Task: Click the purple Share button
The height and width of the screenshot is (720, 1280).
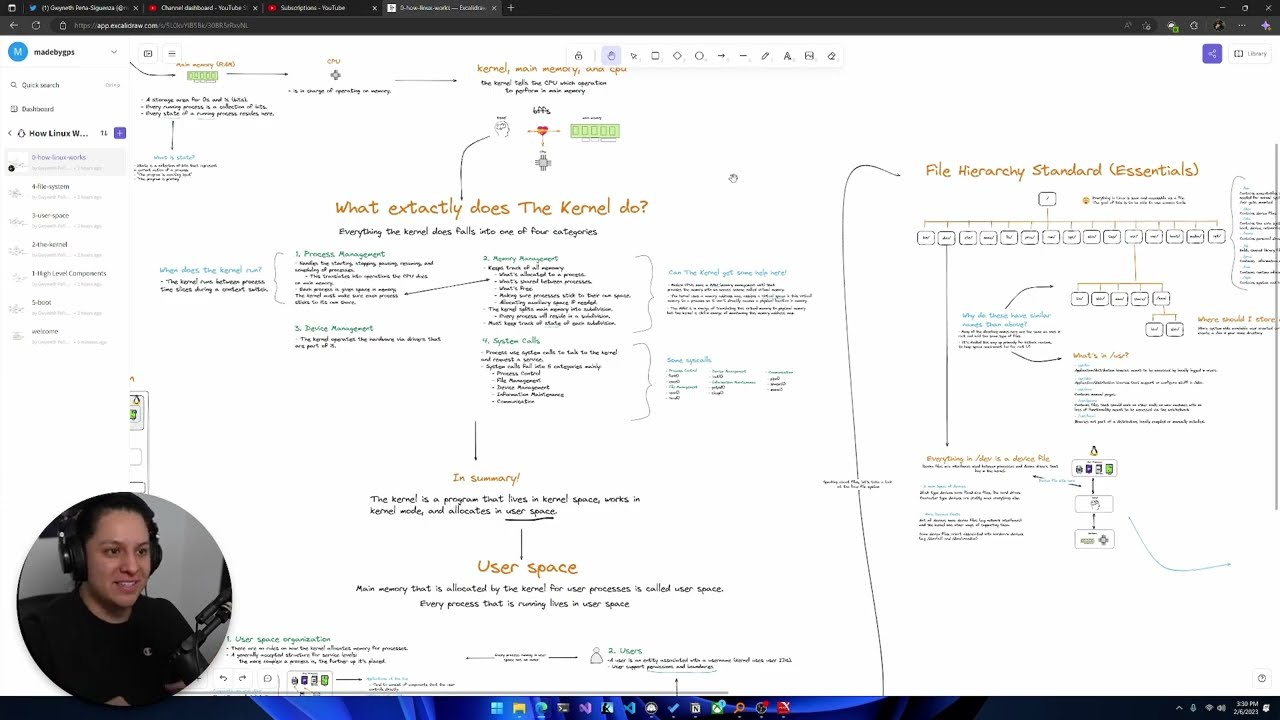Action: pos(1212,54)
